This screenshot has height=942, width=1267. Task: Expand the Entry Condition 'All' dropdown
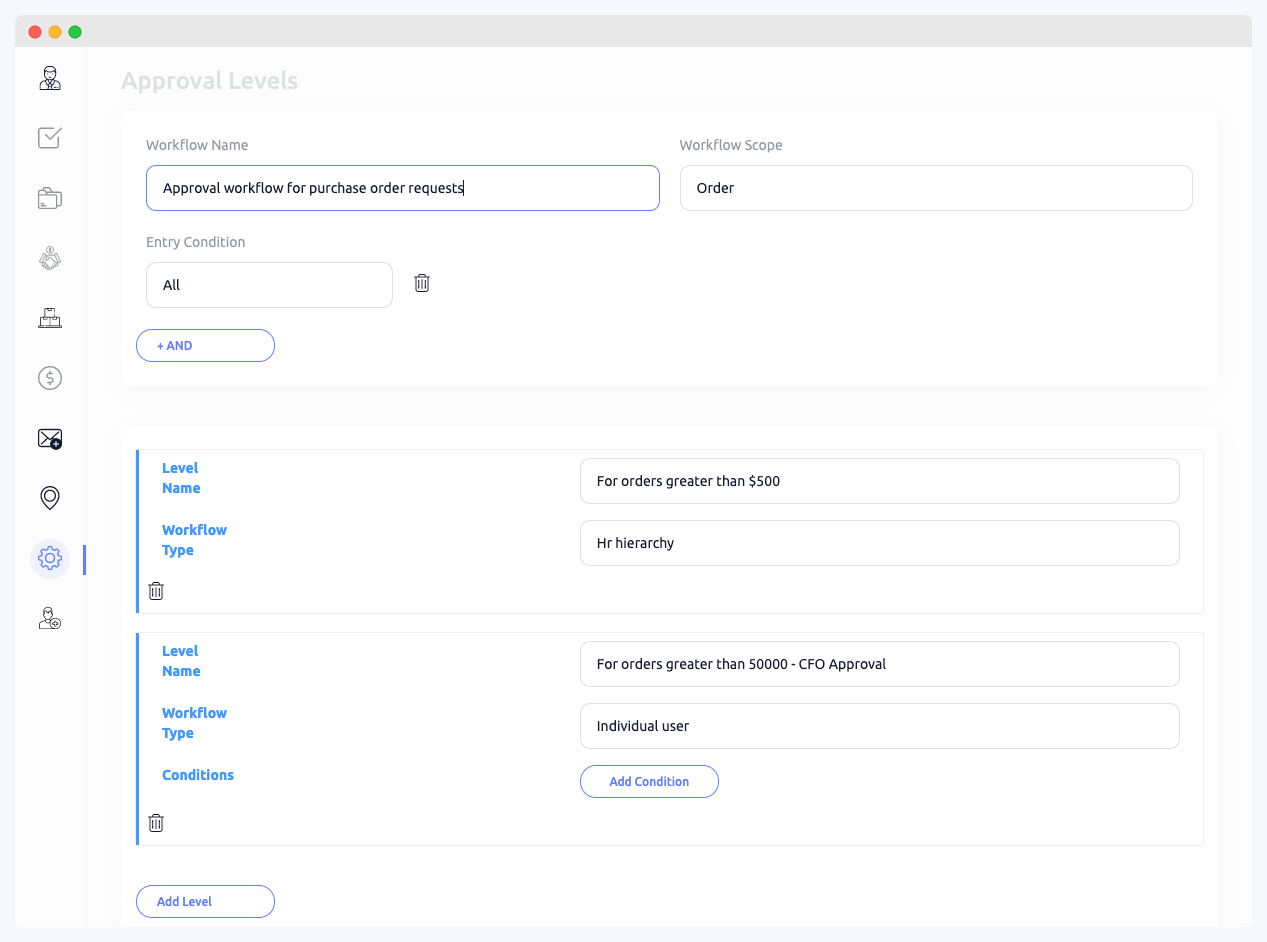point(269,284)
